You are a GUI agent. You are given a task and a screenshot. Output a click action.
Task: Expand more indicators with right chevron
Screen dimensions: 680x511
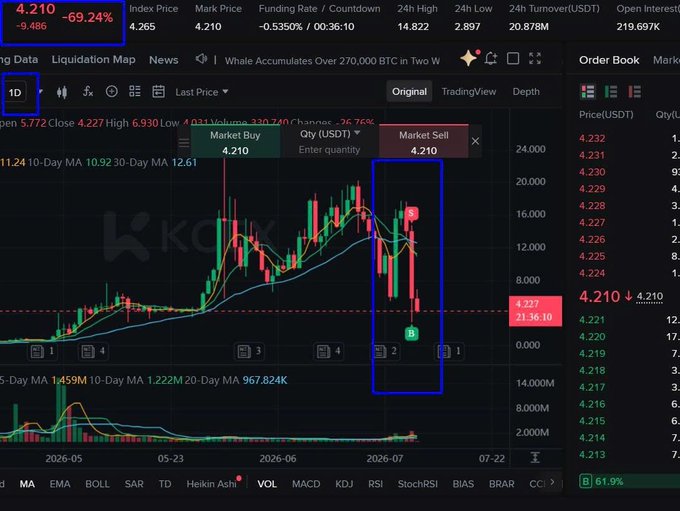click(x=552, y=482)
